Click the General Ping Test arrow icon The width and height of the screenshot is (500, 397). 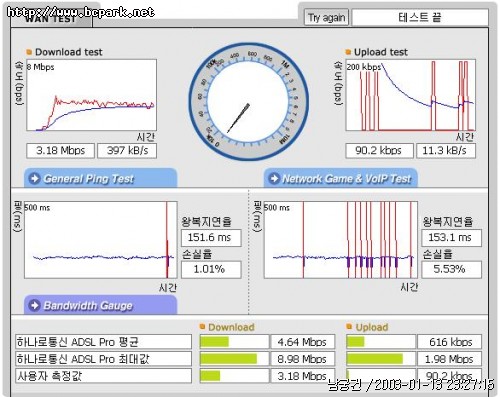click(x=34, y=178)
